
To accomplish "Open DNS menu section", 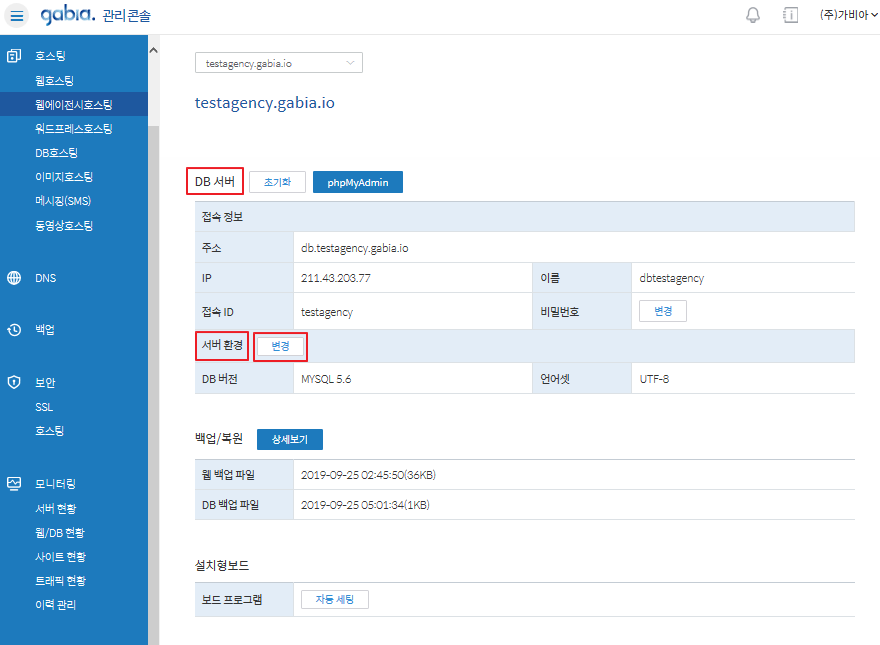I will (45, 278).
